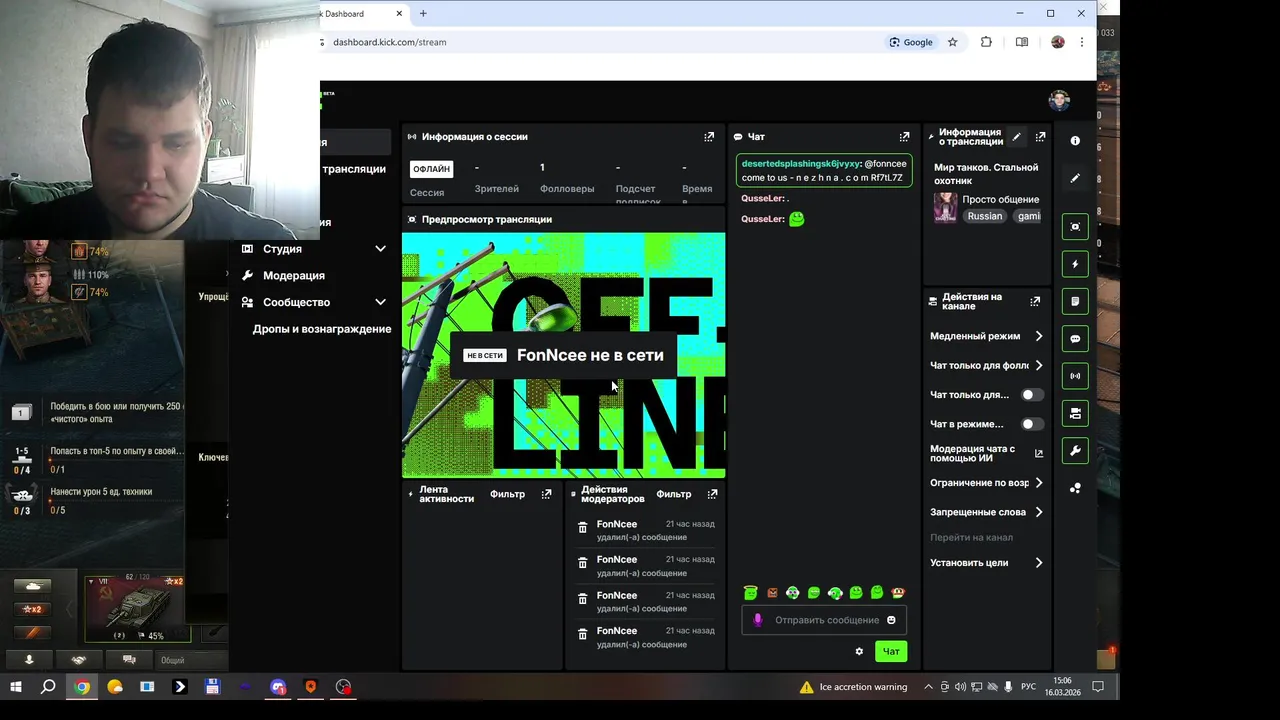Open the profile avatar menu

click(1059, 101)
